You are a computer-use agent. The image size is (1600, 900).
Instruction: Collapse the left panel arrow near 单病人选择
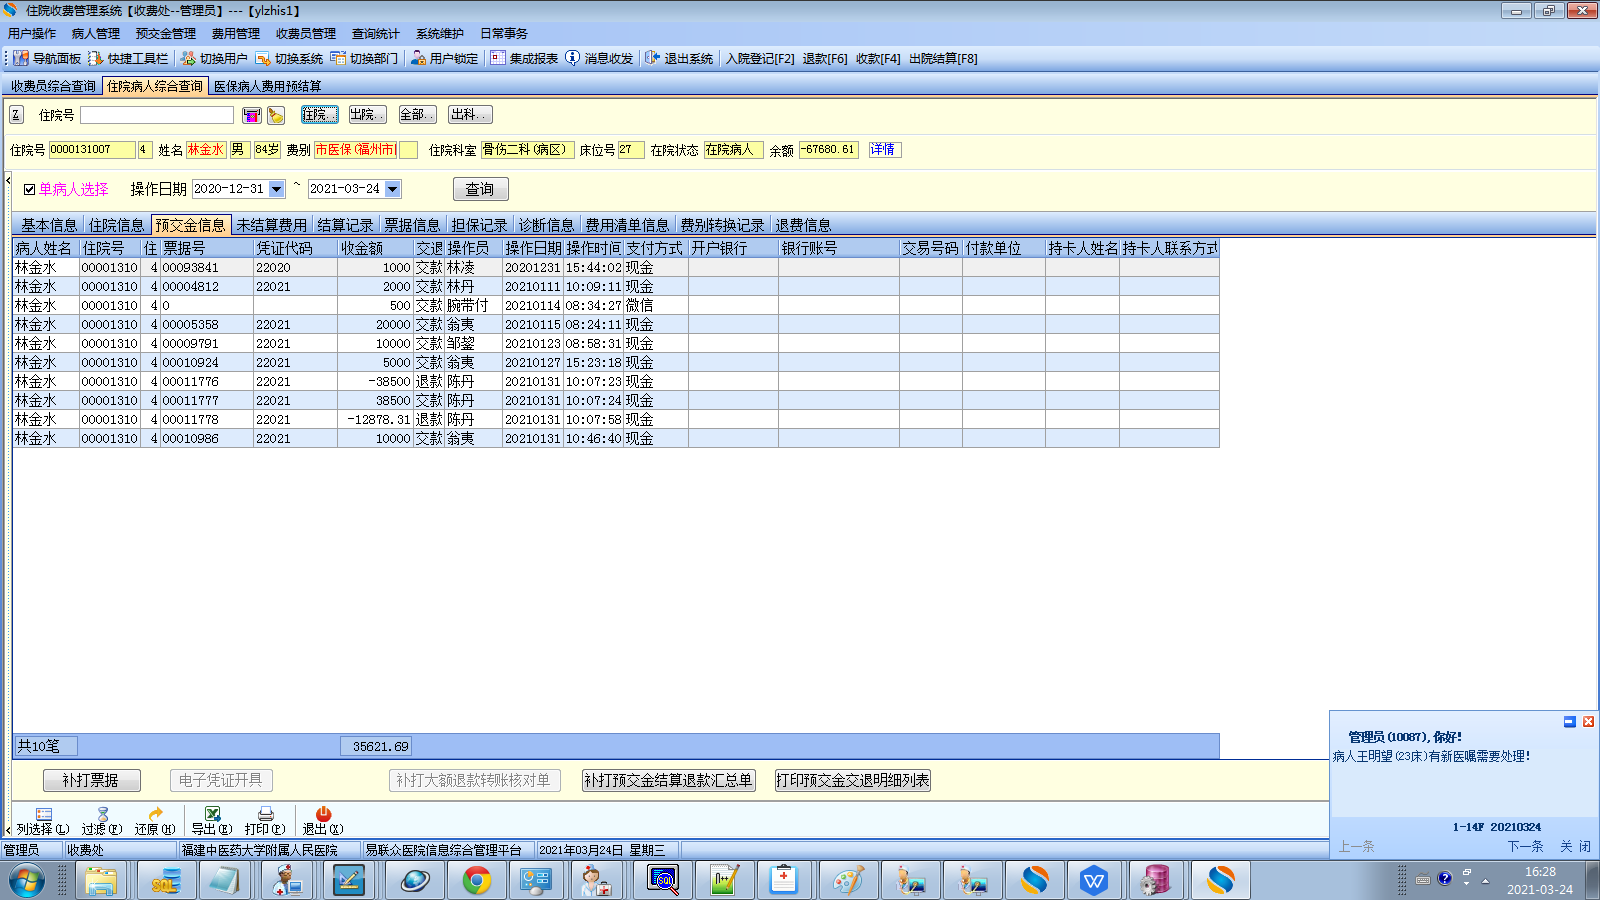tap(8, 181)
